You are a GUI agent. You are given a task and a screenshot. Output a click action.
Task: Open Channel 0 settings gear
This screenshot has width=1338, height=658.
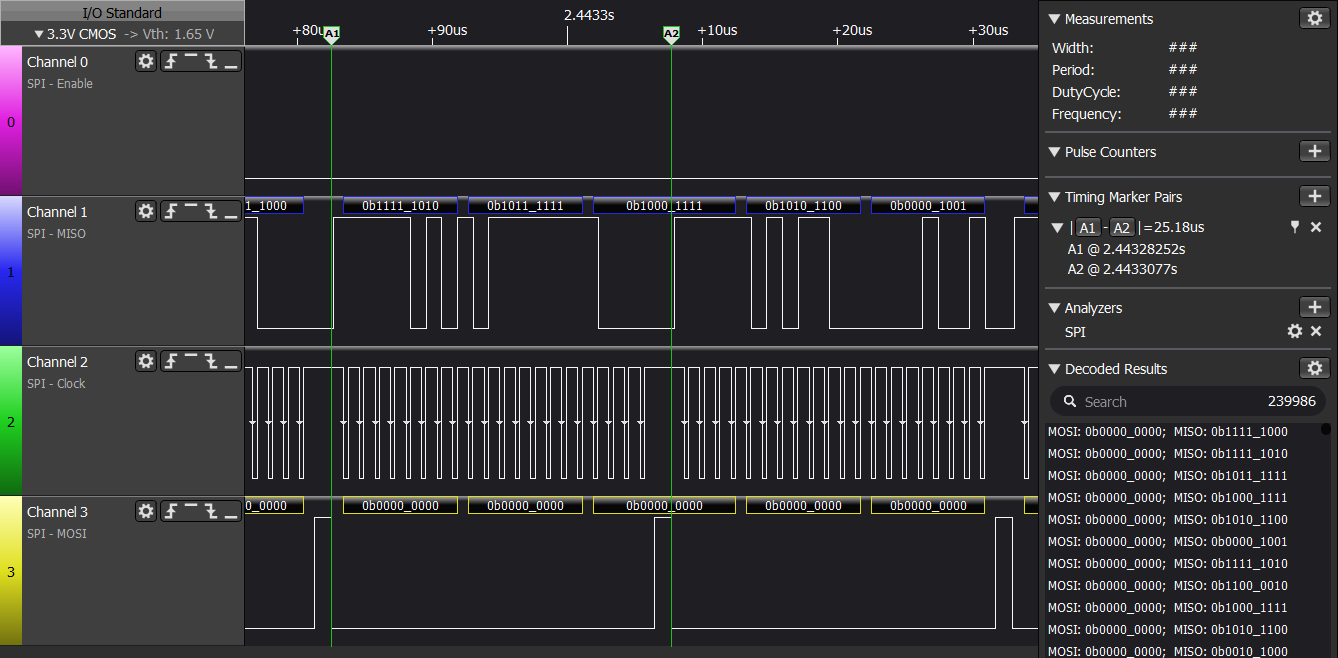[x=146, y=62]
